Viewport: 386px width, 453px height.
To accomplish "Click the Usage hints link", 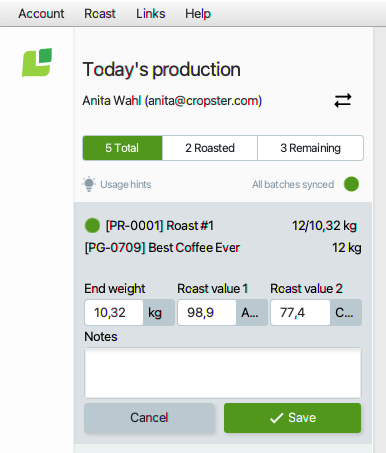I will click(x=126, y=184).
